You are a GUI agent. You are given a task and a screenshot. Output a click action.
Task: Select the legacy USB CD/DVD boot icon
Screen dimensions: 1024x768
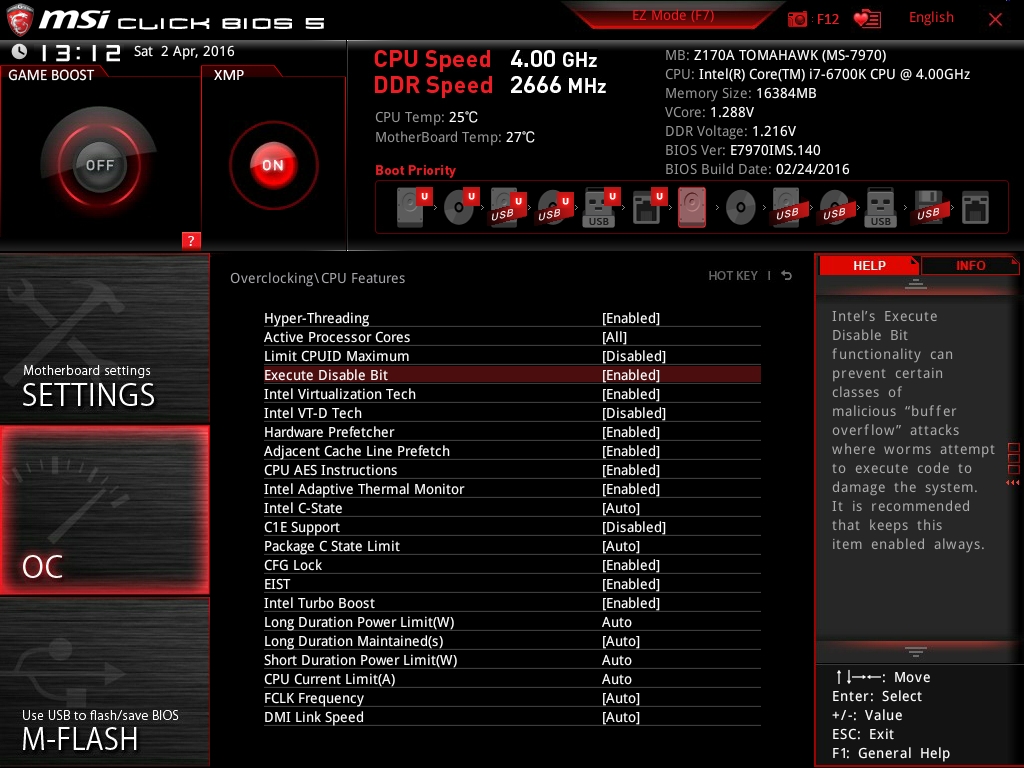point(835,208)
